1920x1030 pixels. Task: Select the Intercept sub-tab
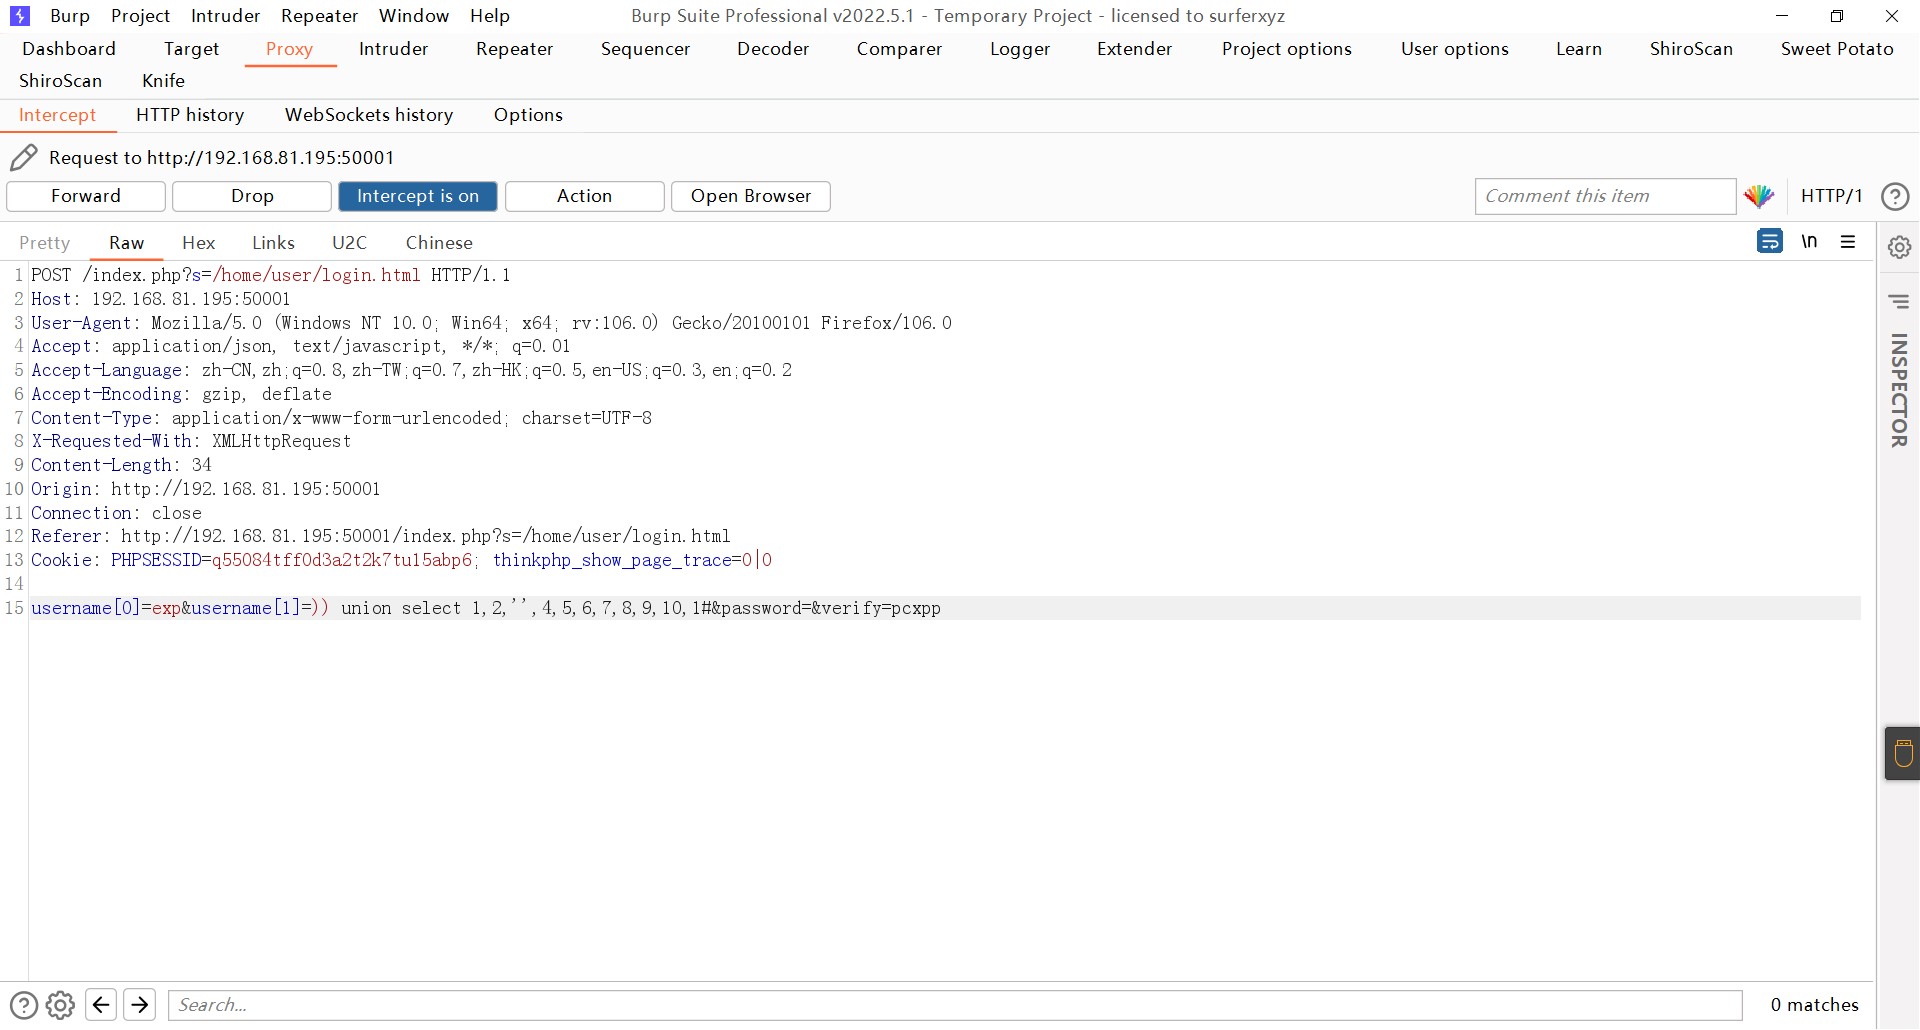click(57, 115)
